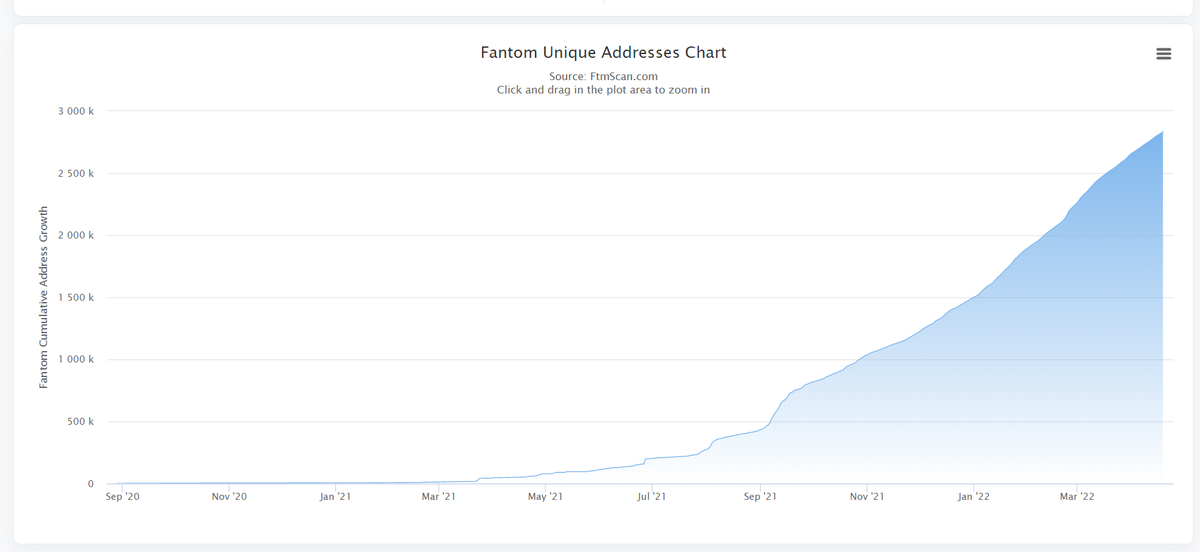Click the 'Source: FtmScan.com' subtitle
Image resolution: width=1200 pixels, height=552 pixels.
pos(604,76)
